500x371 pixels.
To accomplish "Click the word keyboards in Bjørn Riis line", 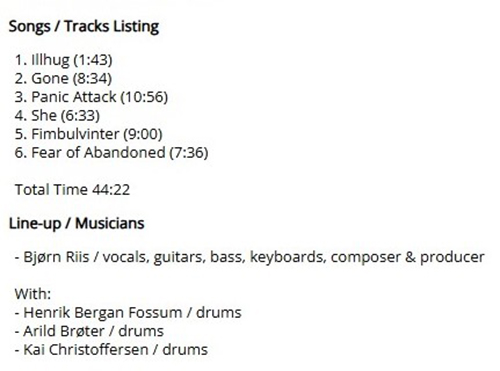I will tap(288, 257).
